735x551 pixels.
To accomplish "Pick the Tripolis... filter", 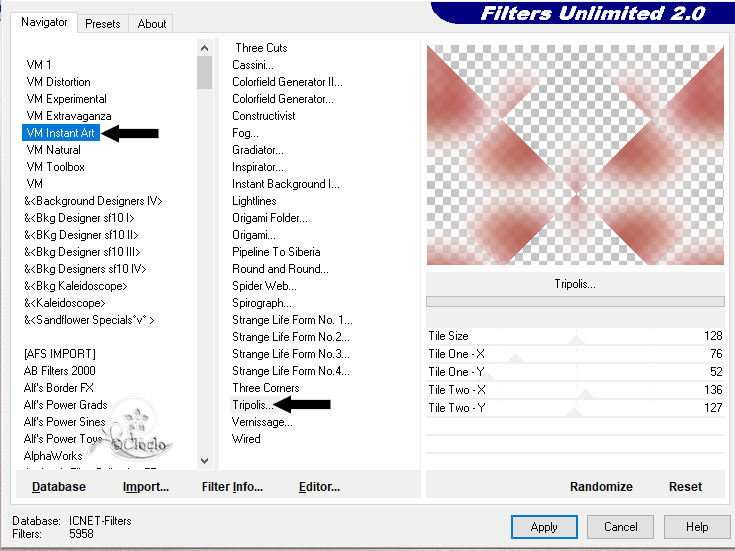I will point(252,405).
